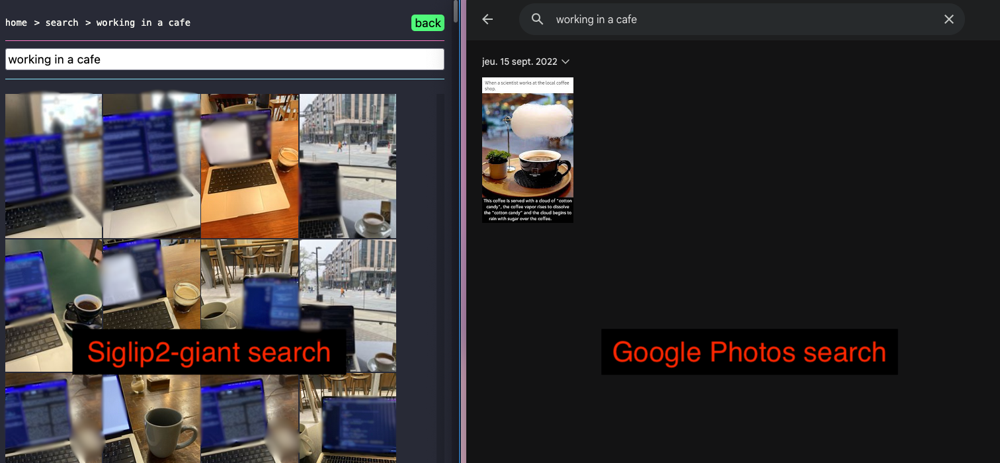Open the silver laptop on orange wood table thumbnail
The image size is (1000, 463).
point(249,166)
